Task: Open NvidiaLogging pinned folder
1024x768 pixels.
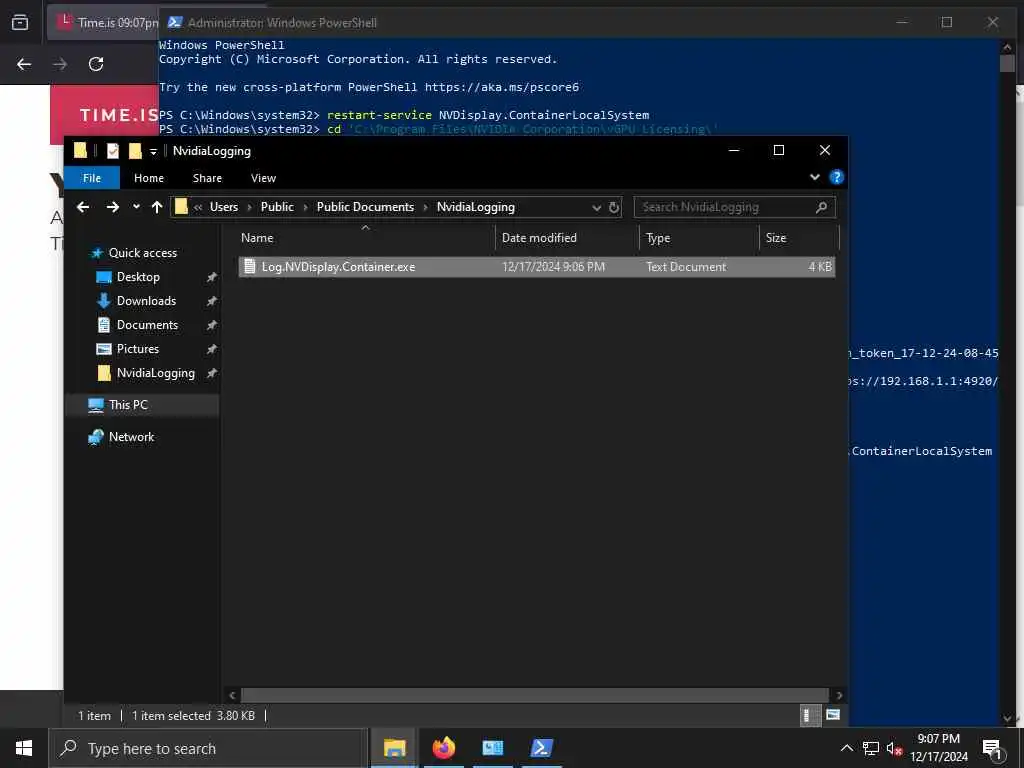Action: (155, 373)
